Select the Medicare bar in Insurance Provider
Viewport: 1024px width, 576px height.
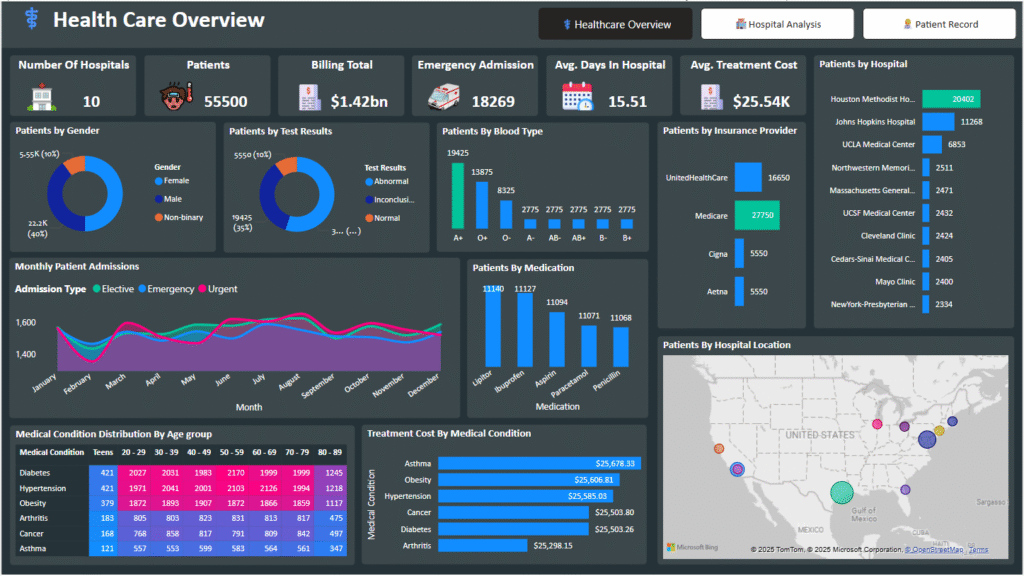click(x=755, y=215)
